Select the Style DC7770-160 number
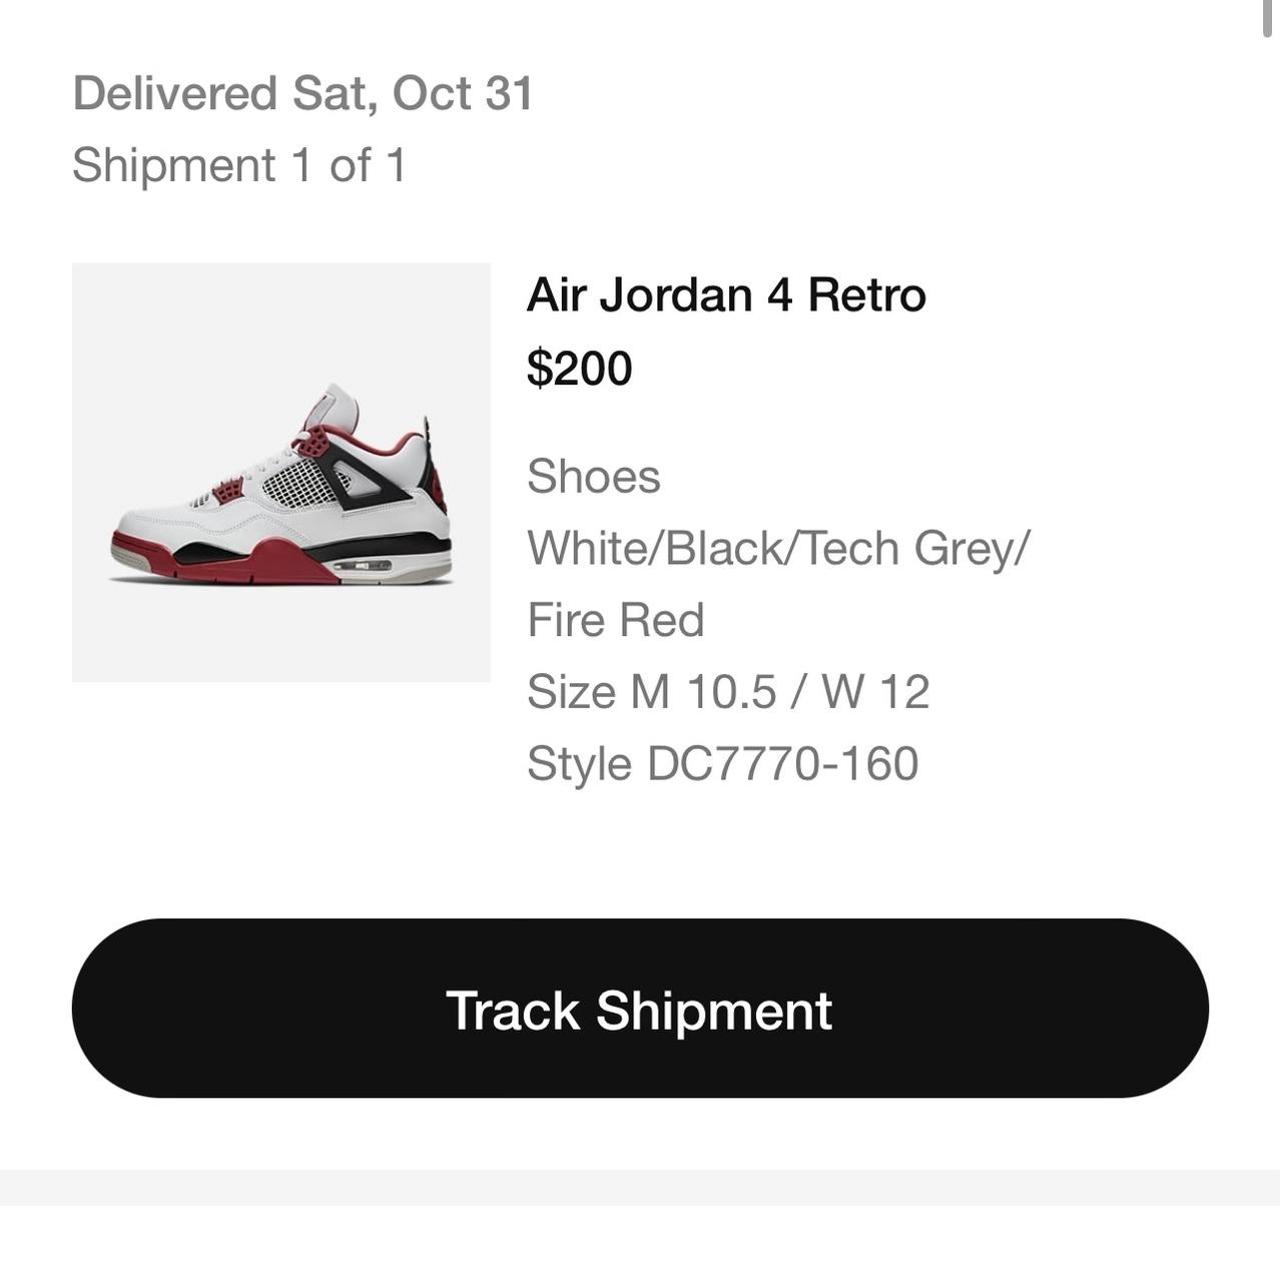The width and height of the screenshot is (1280, 1280). [723, 763]
